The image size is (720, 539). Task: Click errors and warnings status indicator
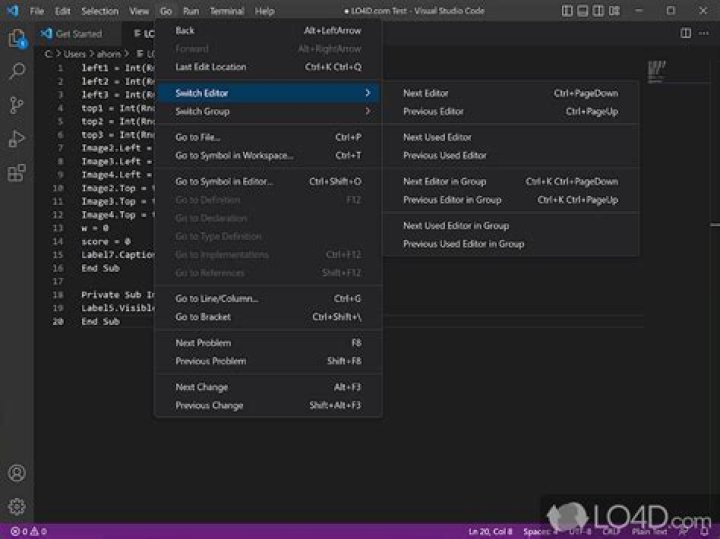pos(28,531)
